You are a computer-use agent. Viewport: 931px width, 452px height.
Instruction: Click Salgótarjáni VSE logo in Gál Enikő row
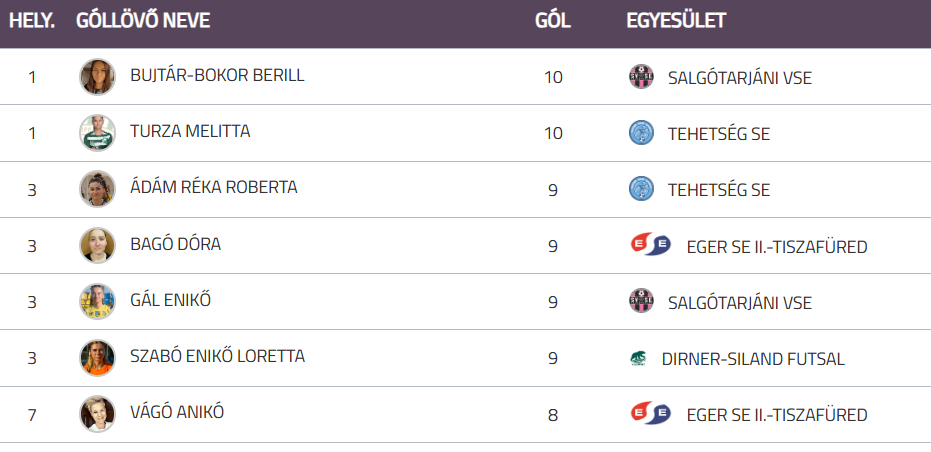(640, 302)
